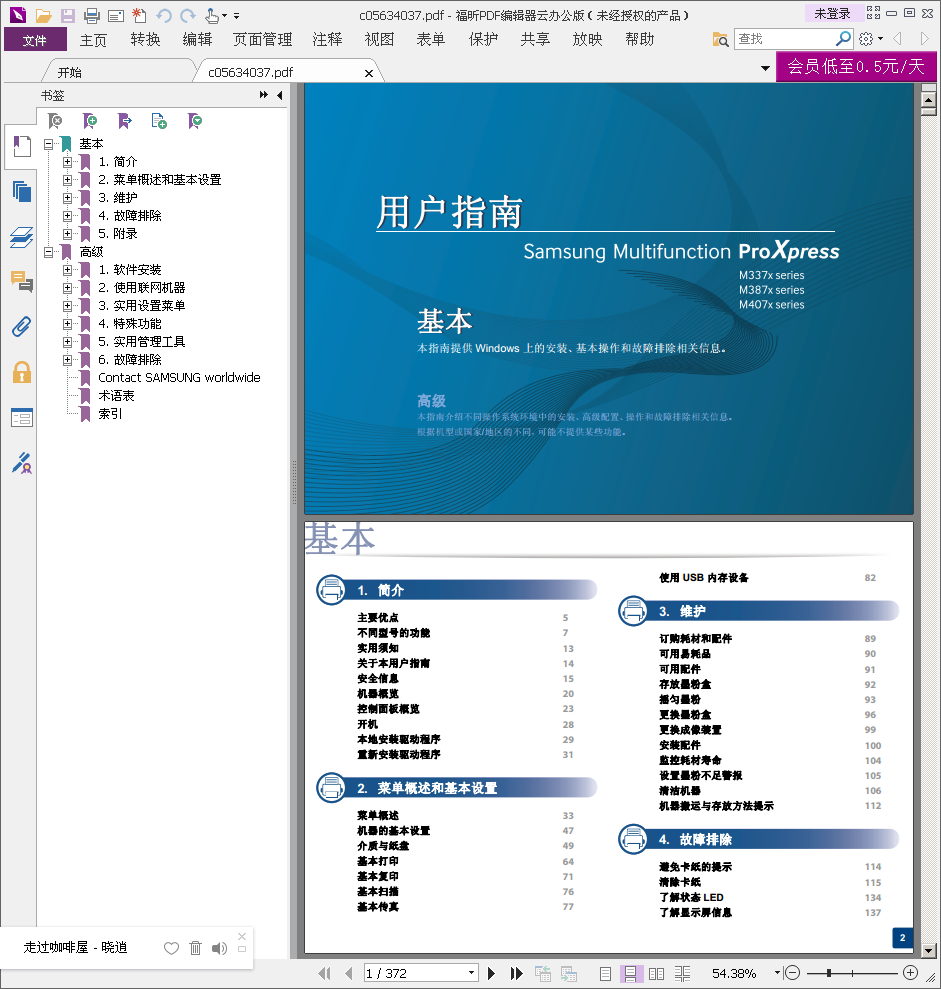The height and width of the screenshot is (989, 941).
Task: Click the 查找 search input field
Action: tap(785, 39)
